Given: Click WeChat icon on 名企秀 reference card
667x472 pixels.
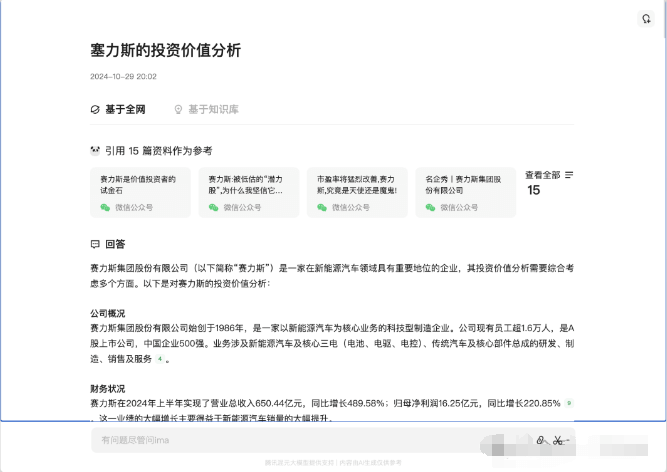Looking at the screenshot, I should [x=430, y=208].
